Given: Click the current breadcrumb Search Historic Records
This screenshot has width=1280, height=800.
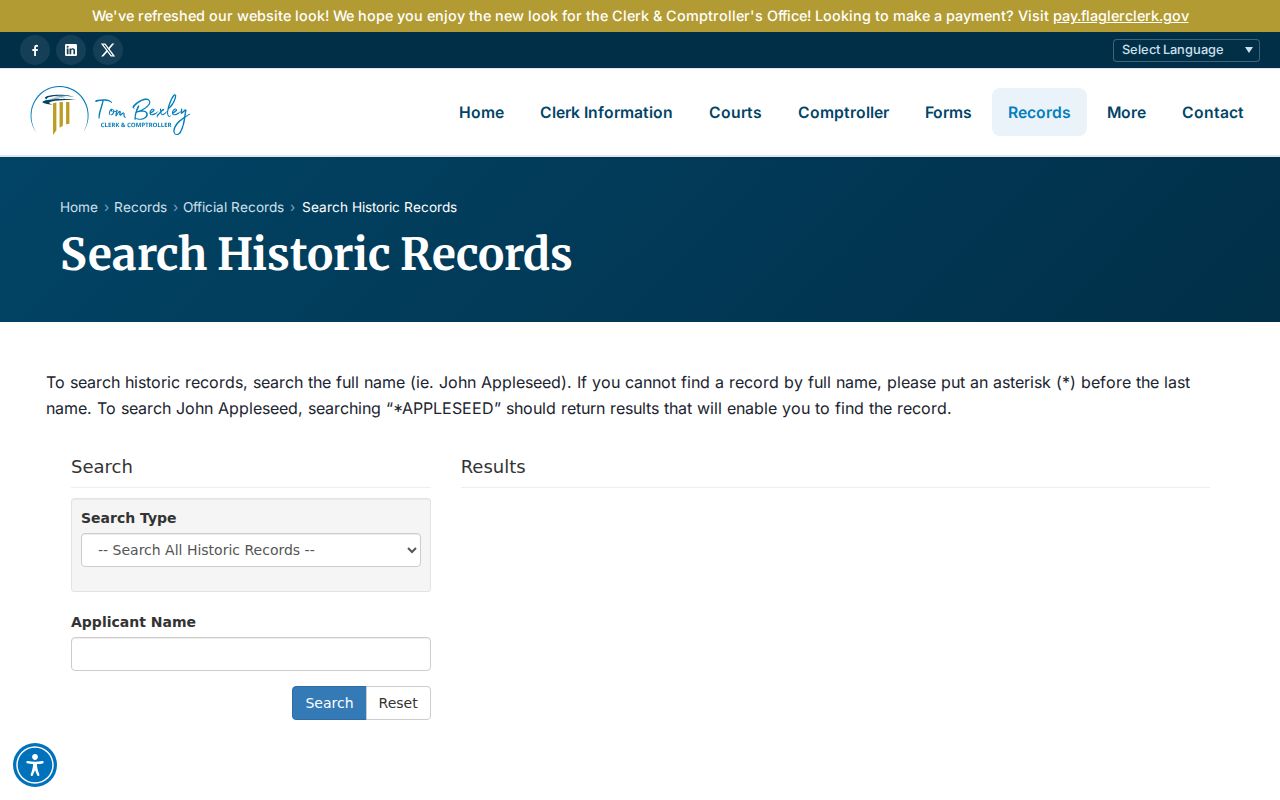Looking at the screenshot, I should pos(379,207).
